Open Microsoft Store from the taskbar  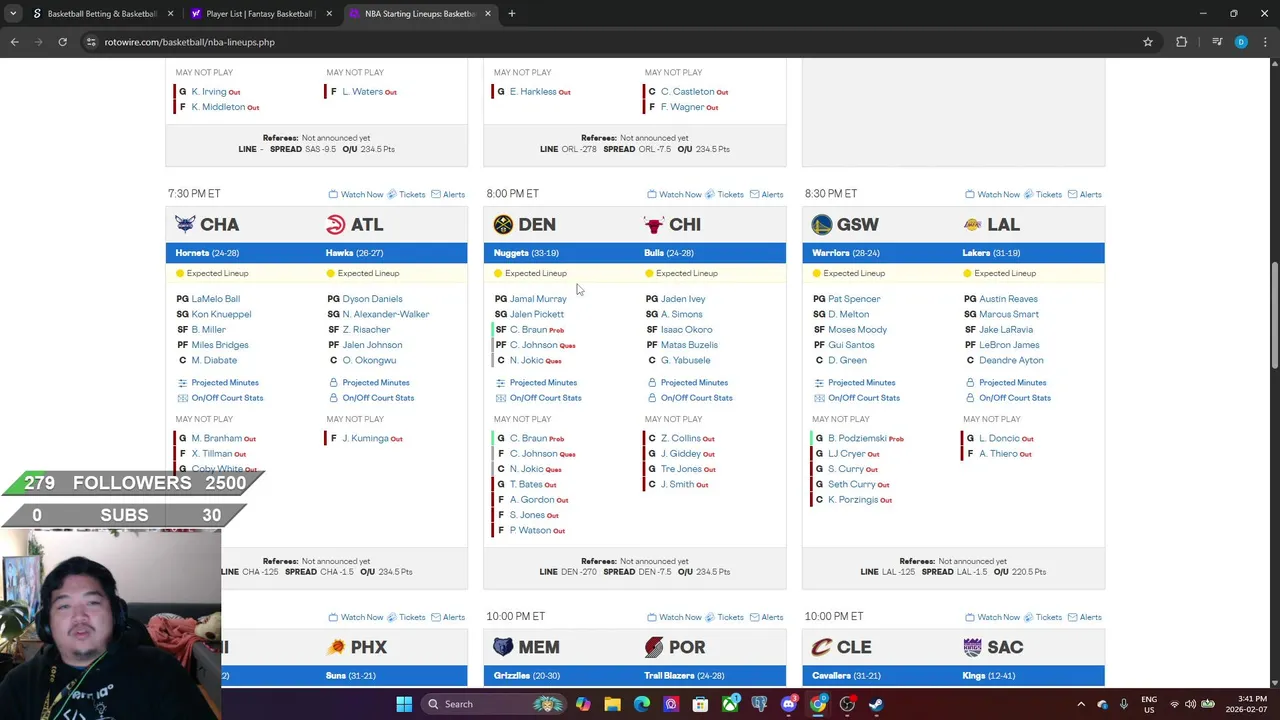[700, 704]
